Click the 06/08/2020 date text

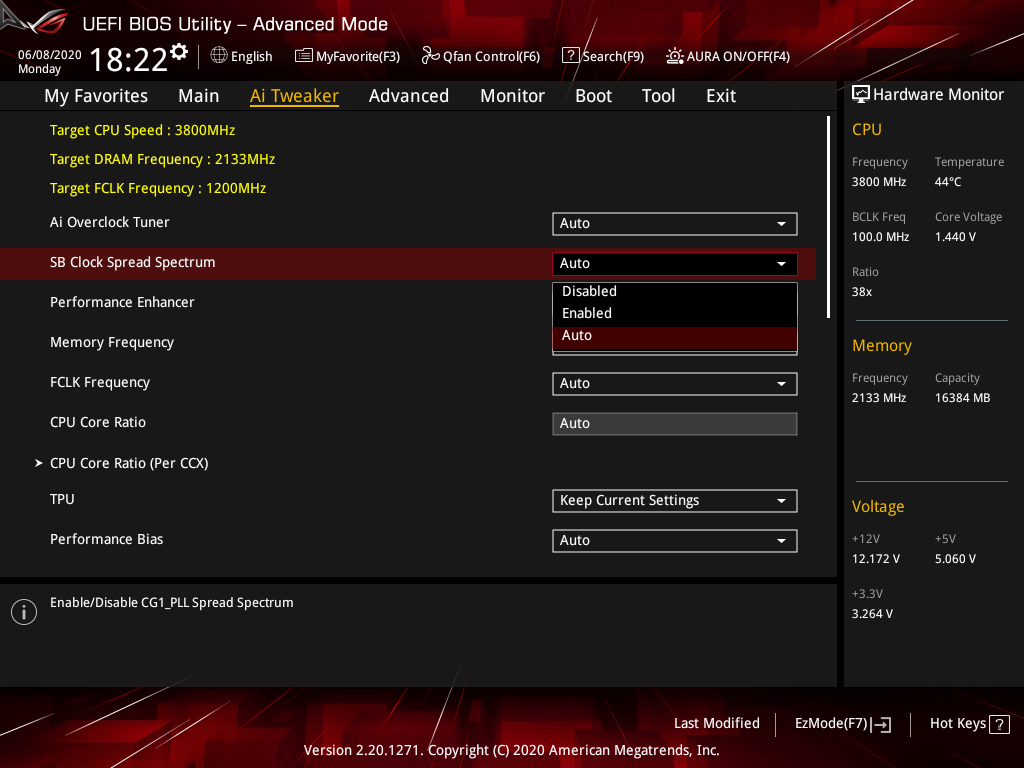50,55
